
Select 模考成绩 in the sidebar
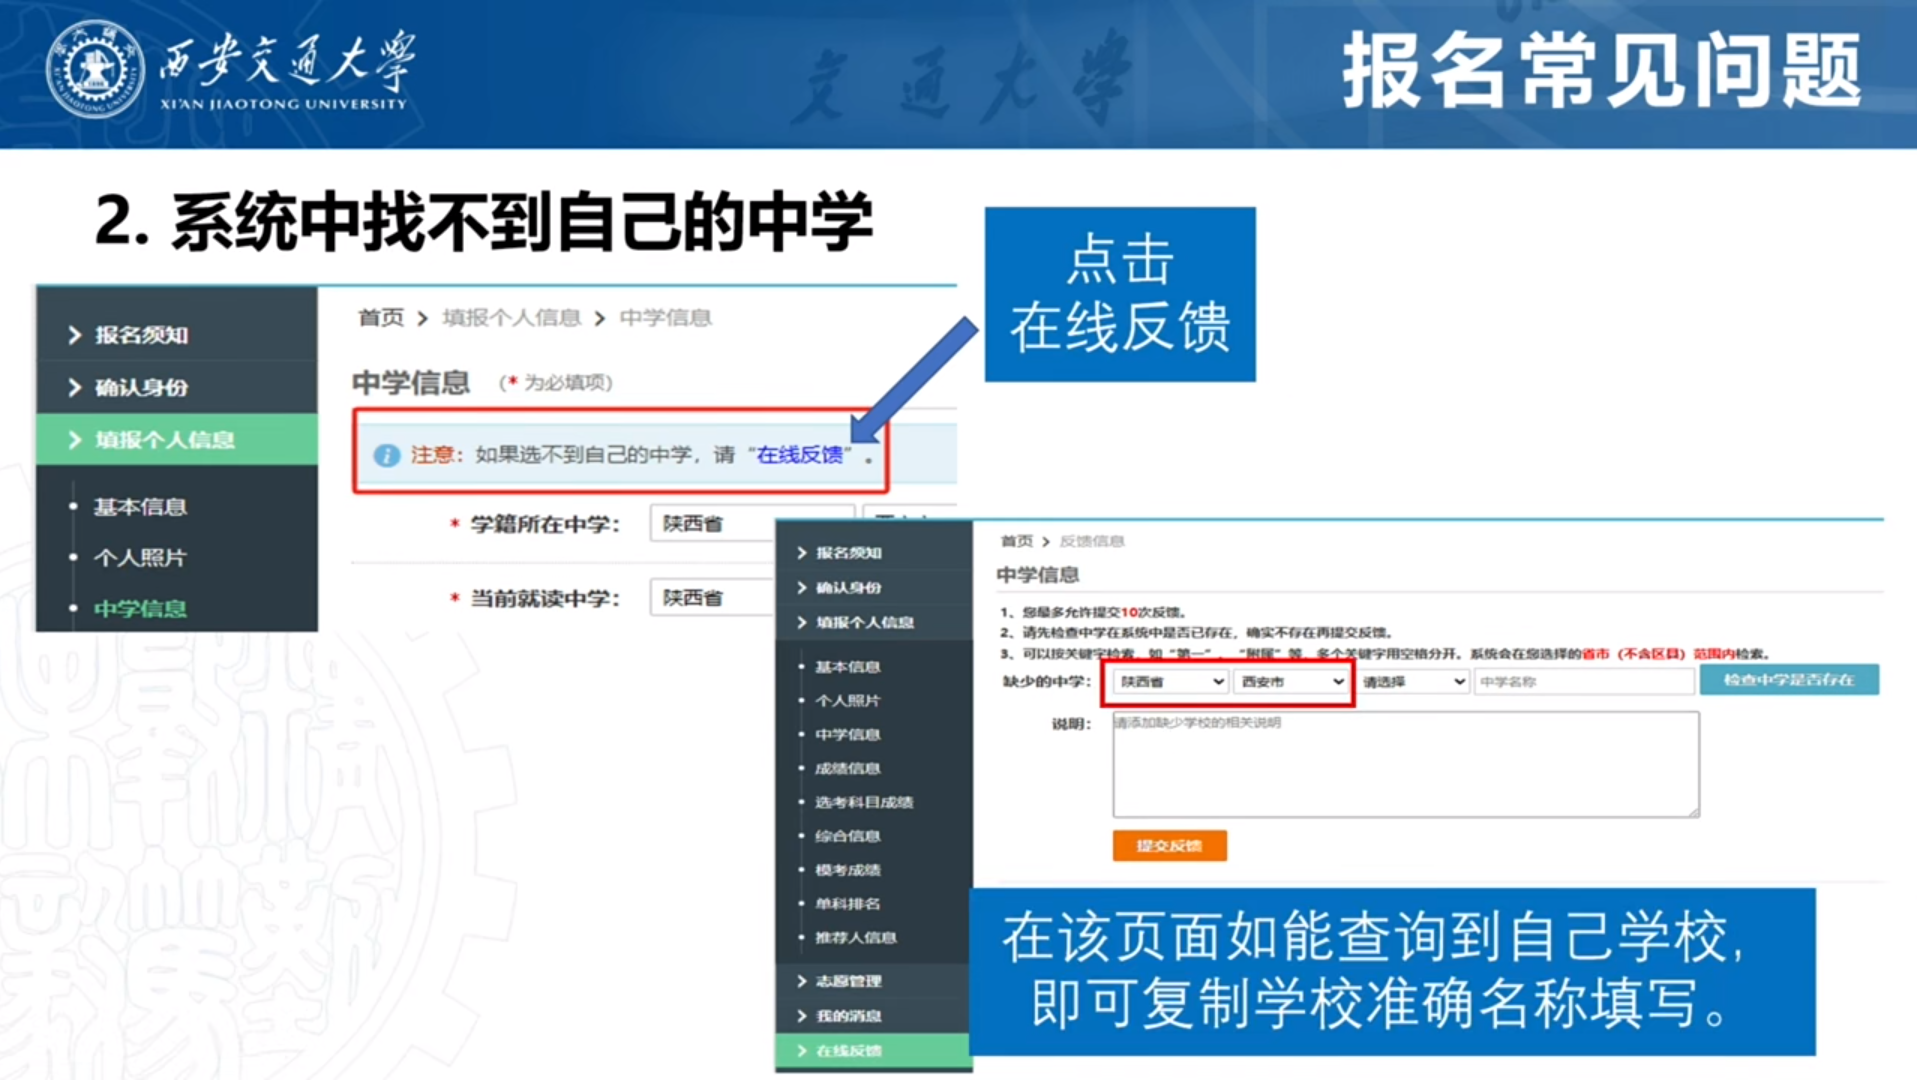(x=847, y=871)
